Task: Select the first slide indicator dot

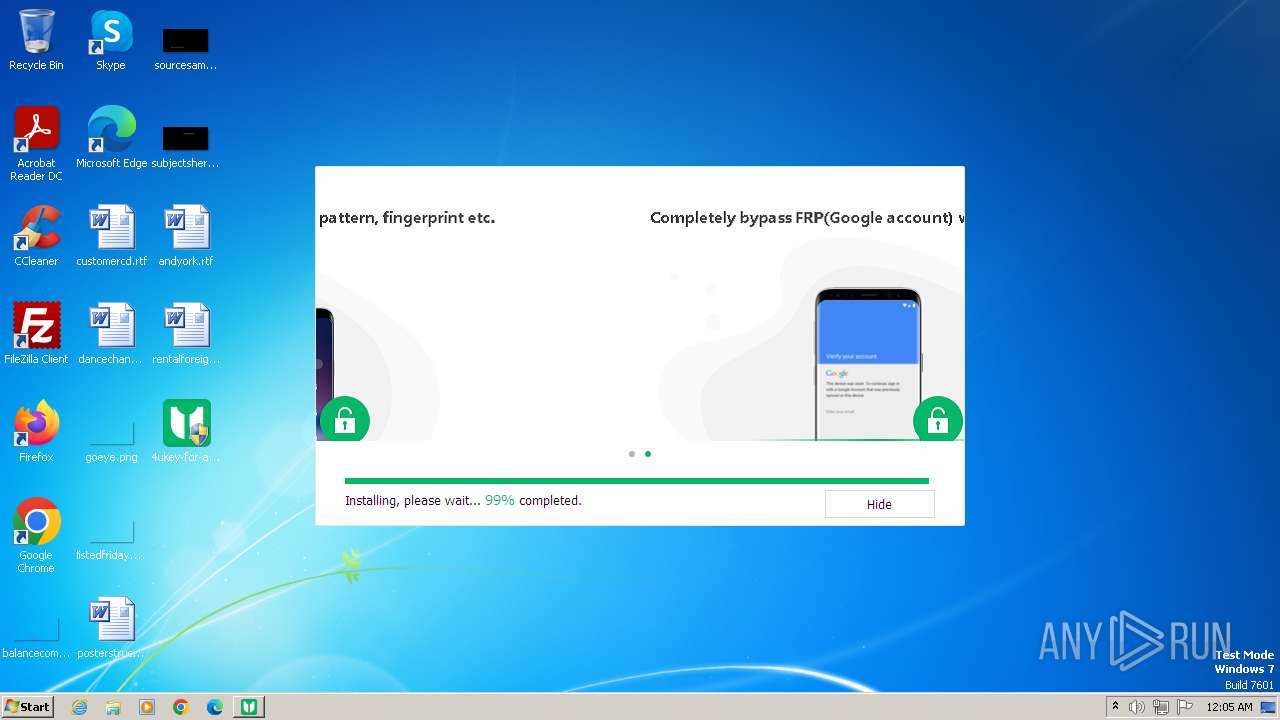Action: point(632,454)
